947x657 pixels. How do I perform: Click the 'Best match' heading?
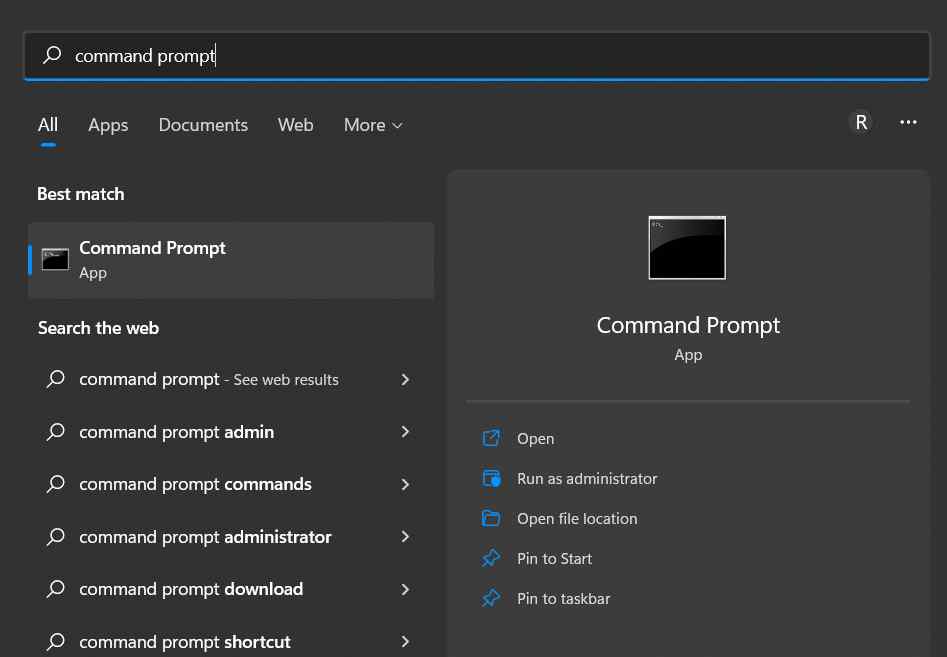pyautogui.click(x=80, y=194)
